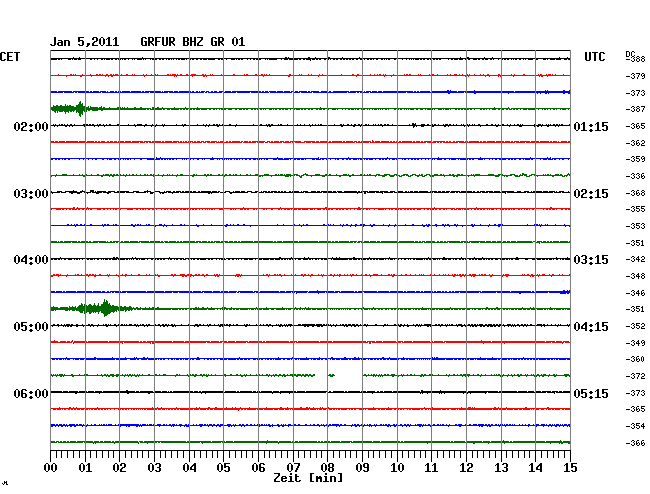The image size is (650, 494).
Task: Click the 05:15 UTC time label
Action: pos(591,393)
